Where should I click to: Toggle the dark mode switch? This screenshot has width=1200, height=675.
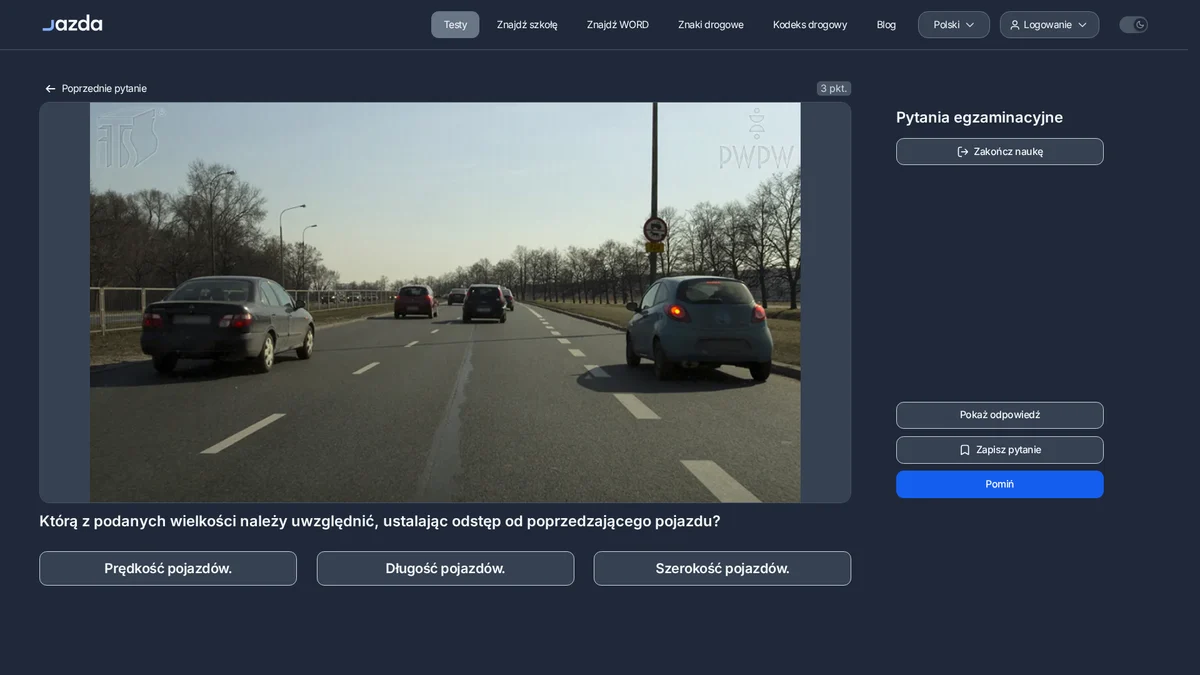click(1133, 25)
